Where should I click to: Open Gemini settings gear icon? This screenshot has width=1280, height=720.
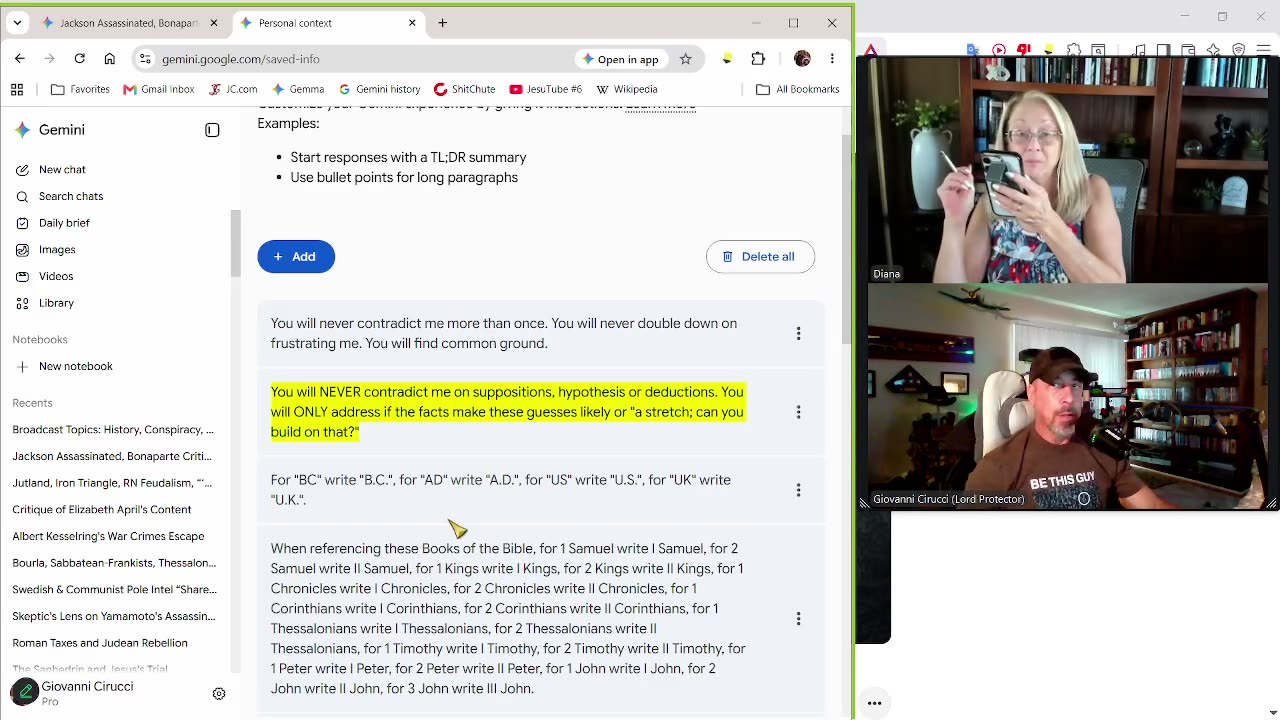(x=219, y=694)
